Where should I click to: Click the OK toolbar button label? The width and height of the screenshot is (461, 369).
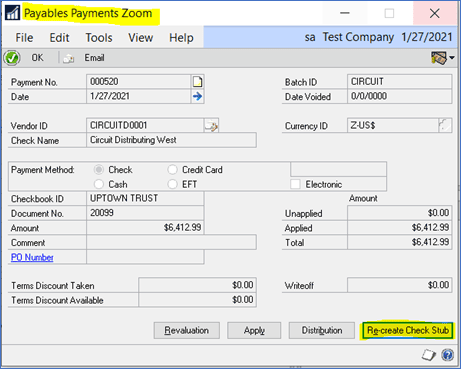37,58
